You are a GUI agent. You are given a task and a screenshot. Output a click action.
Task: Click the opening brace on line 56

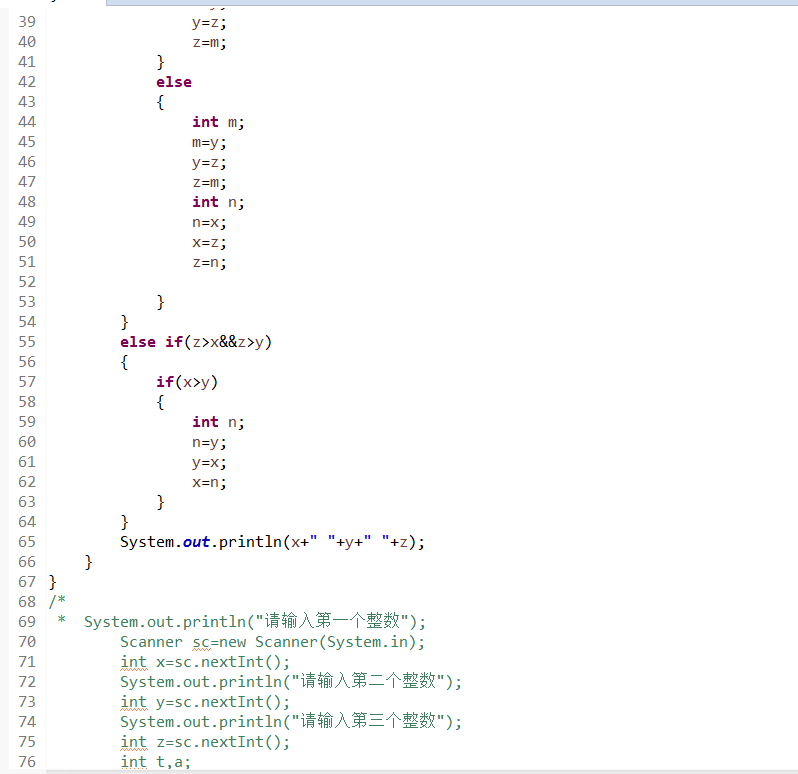[x=124, y=362]
